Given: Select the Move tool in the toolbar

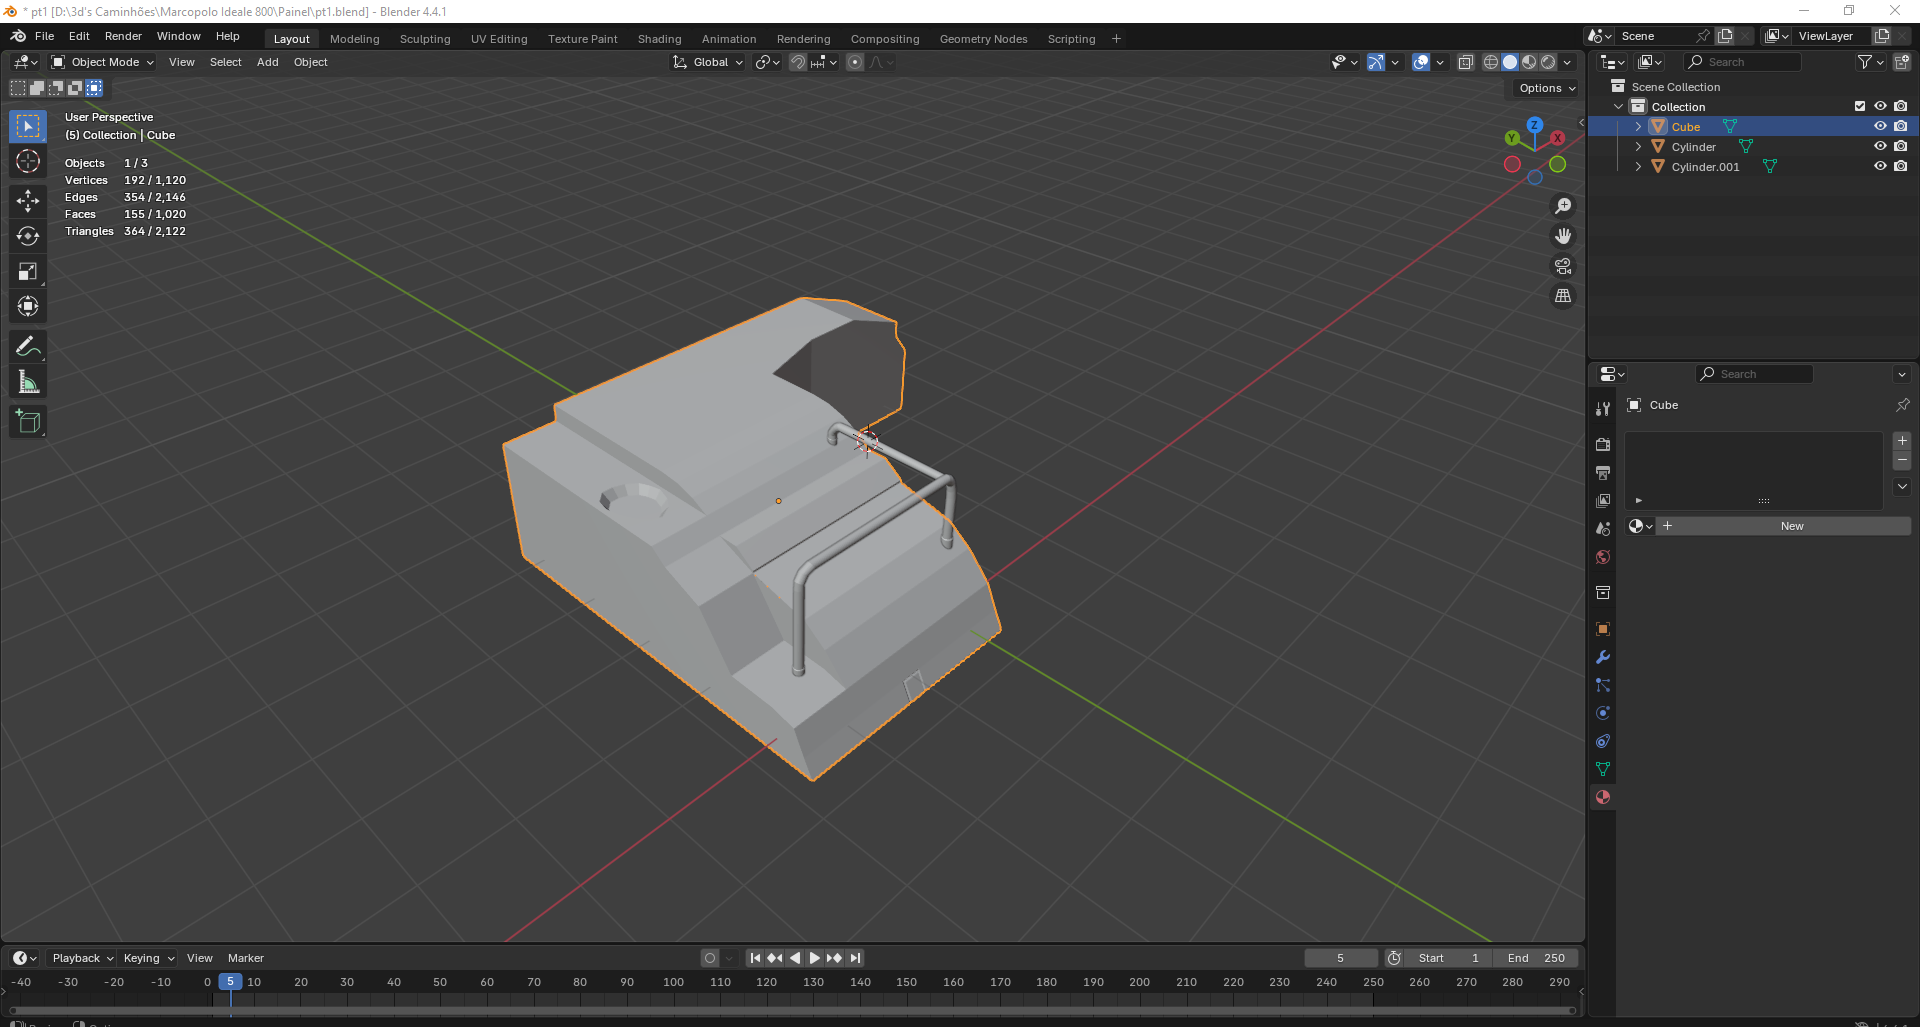Looking at the screenshot, I should (28, 201).
